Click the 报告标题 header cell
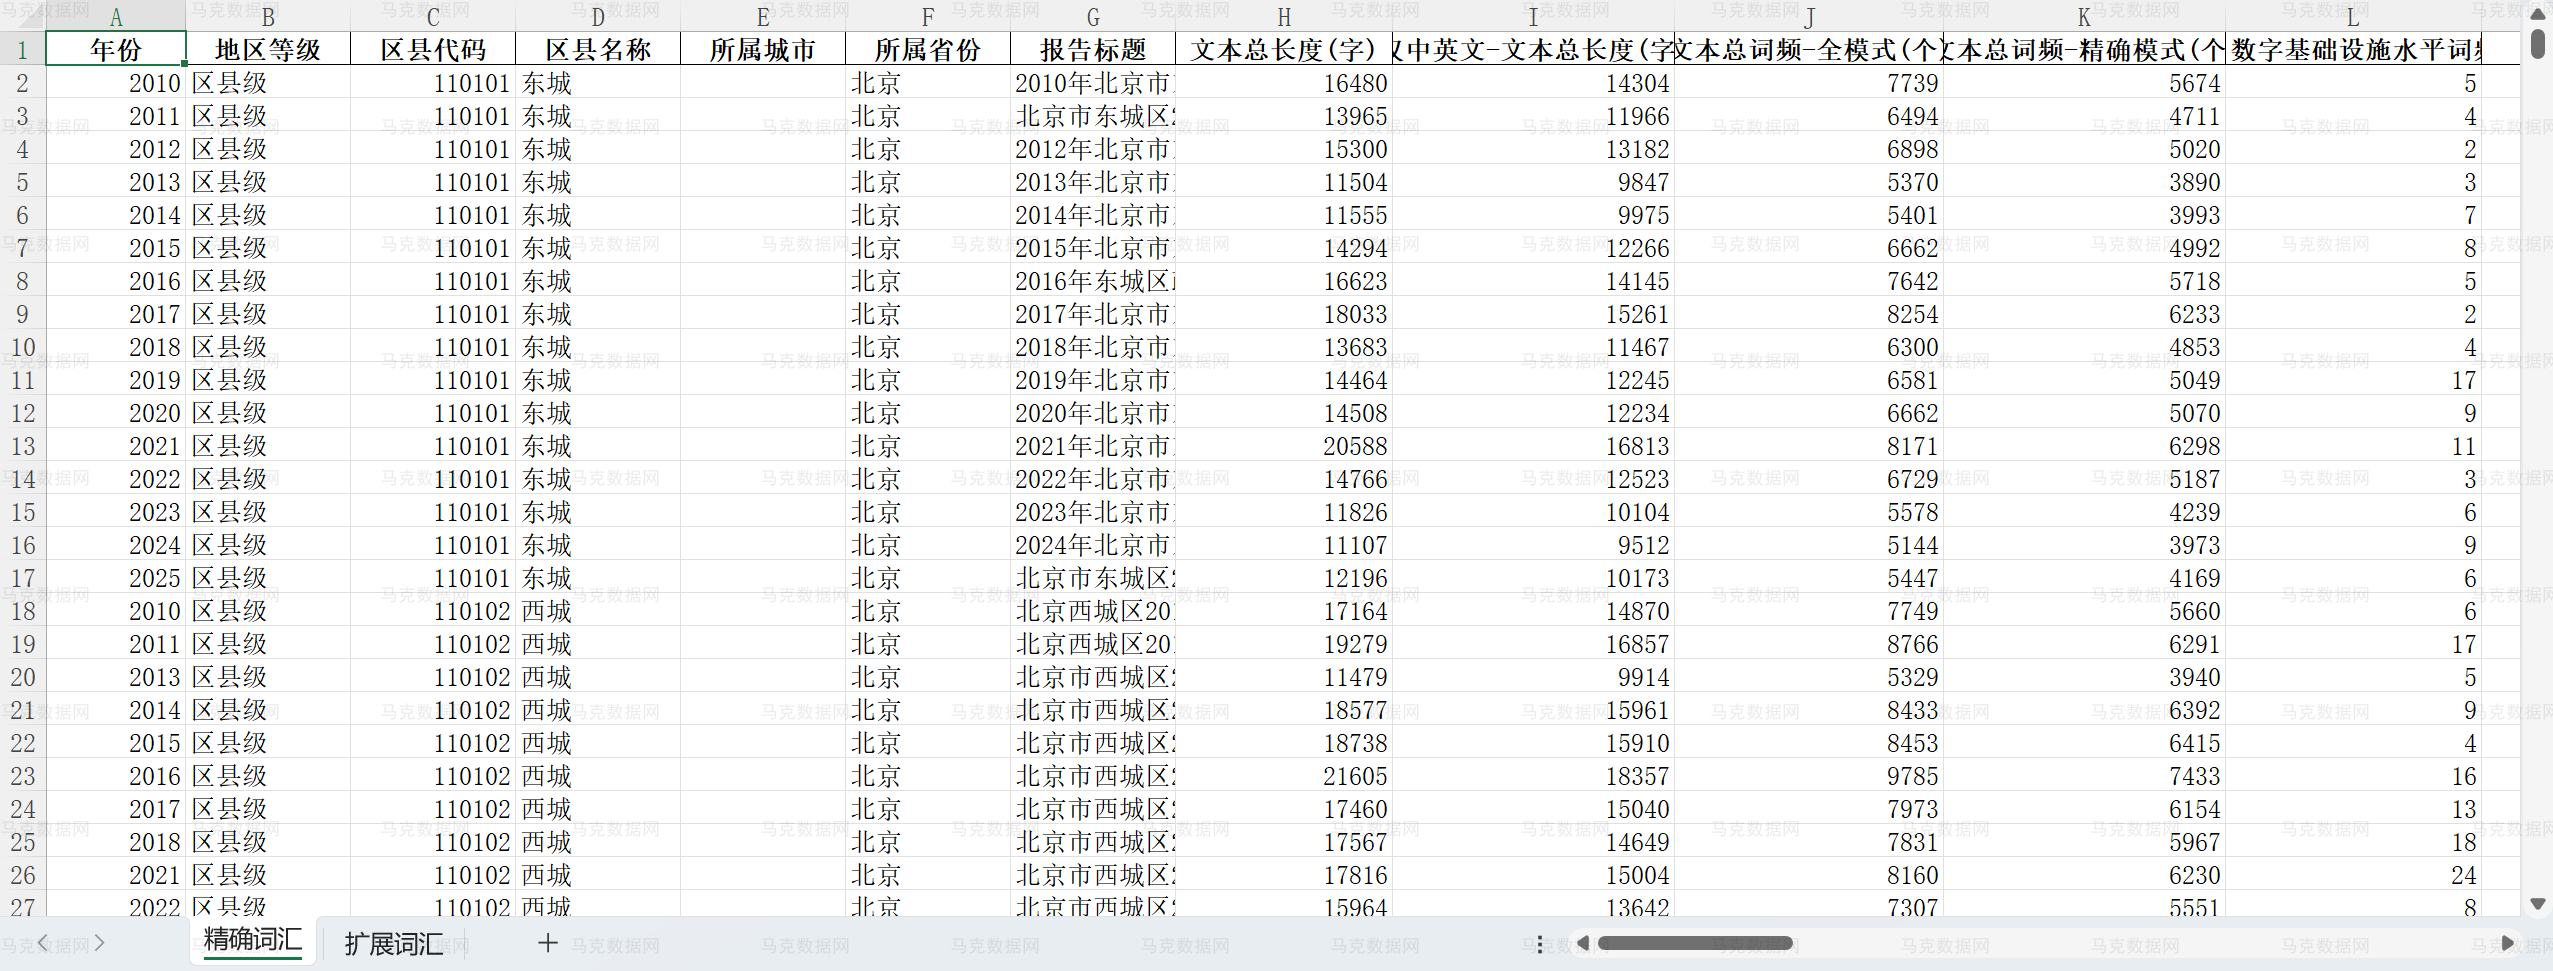Image resolution: width=2553 pixels, height=971 pixels. pyautogui.click(x=1092, y=48)
